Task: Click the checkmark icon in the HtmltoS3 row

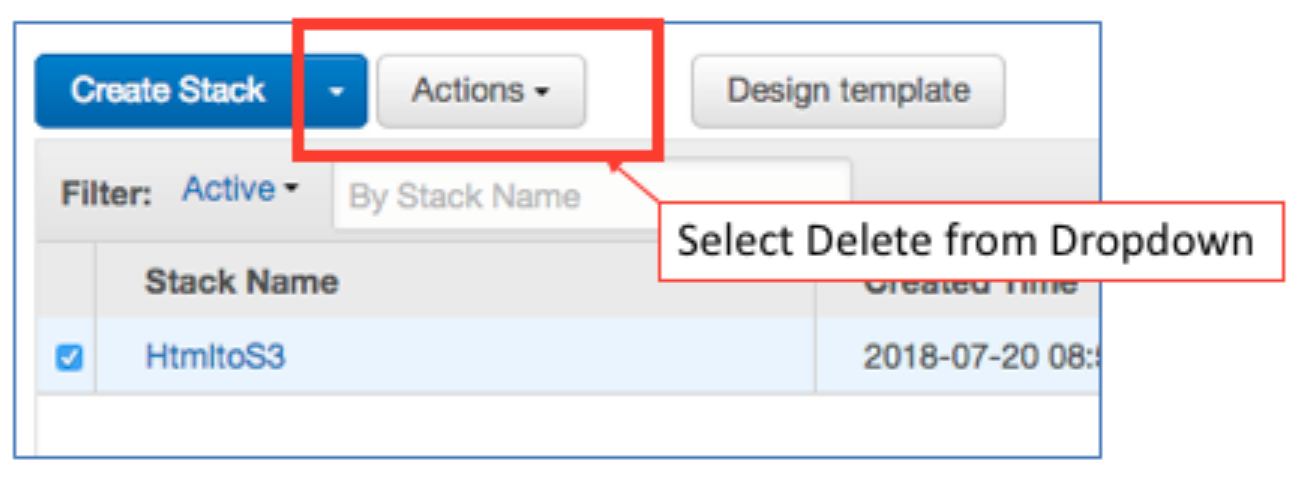Action: click(x=69, y=357)
